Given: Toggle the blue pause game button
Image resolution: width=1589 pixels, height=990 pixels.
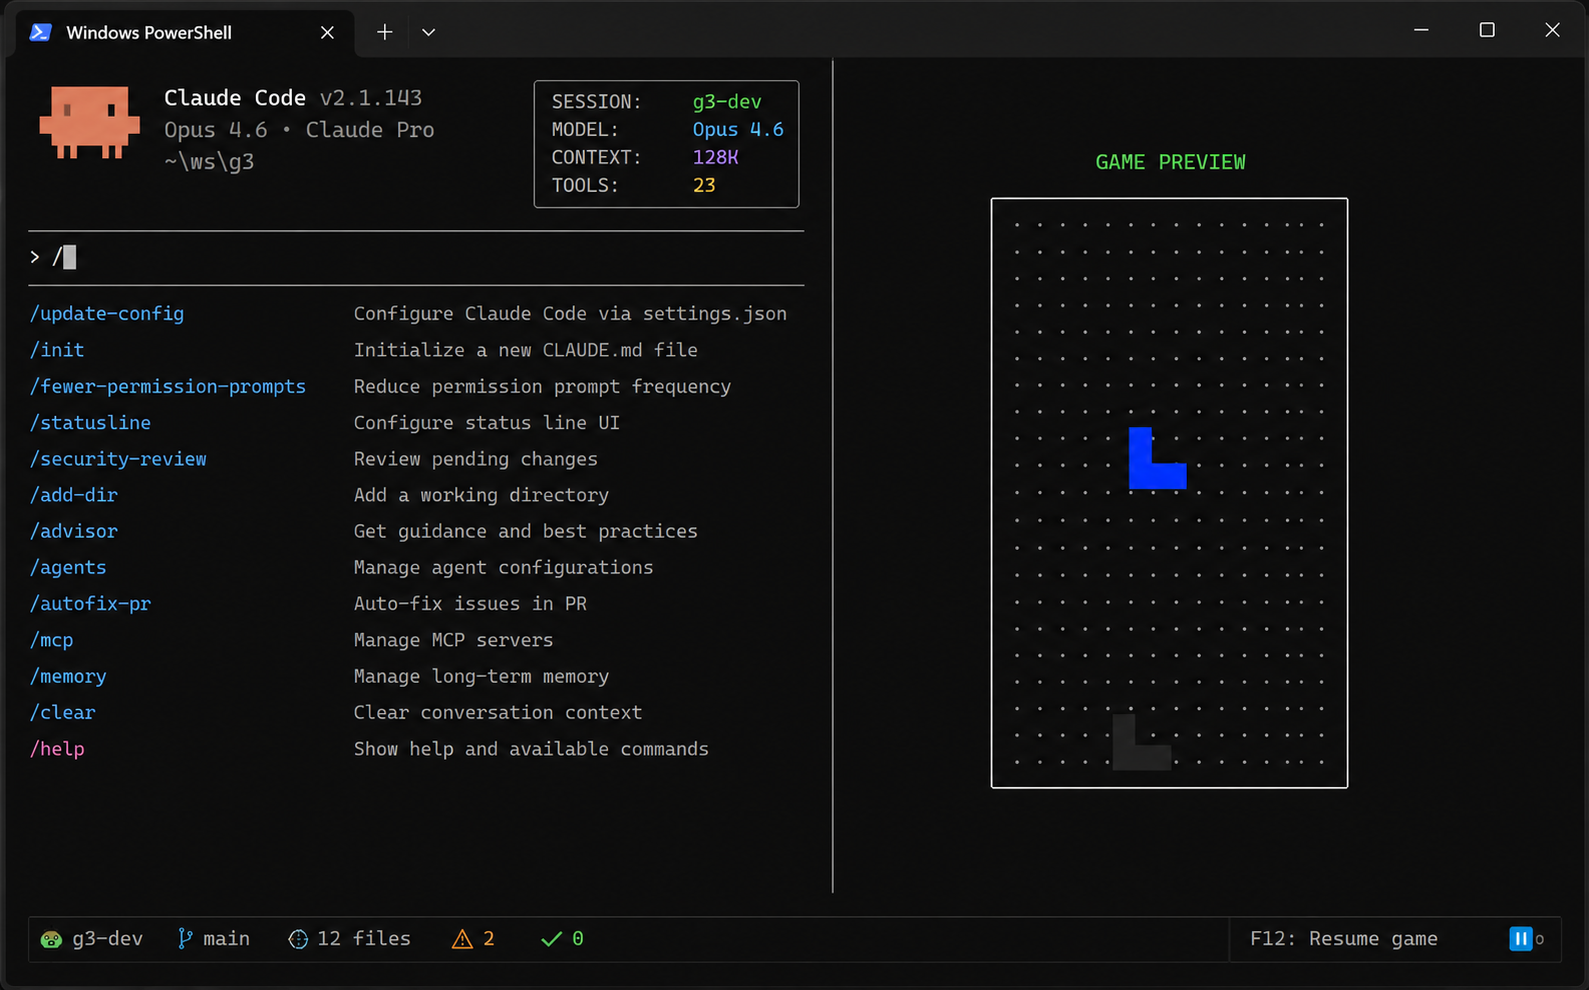Looking at the screenshot, I should coord(1520,939).
